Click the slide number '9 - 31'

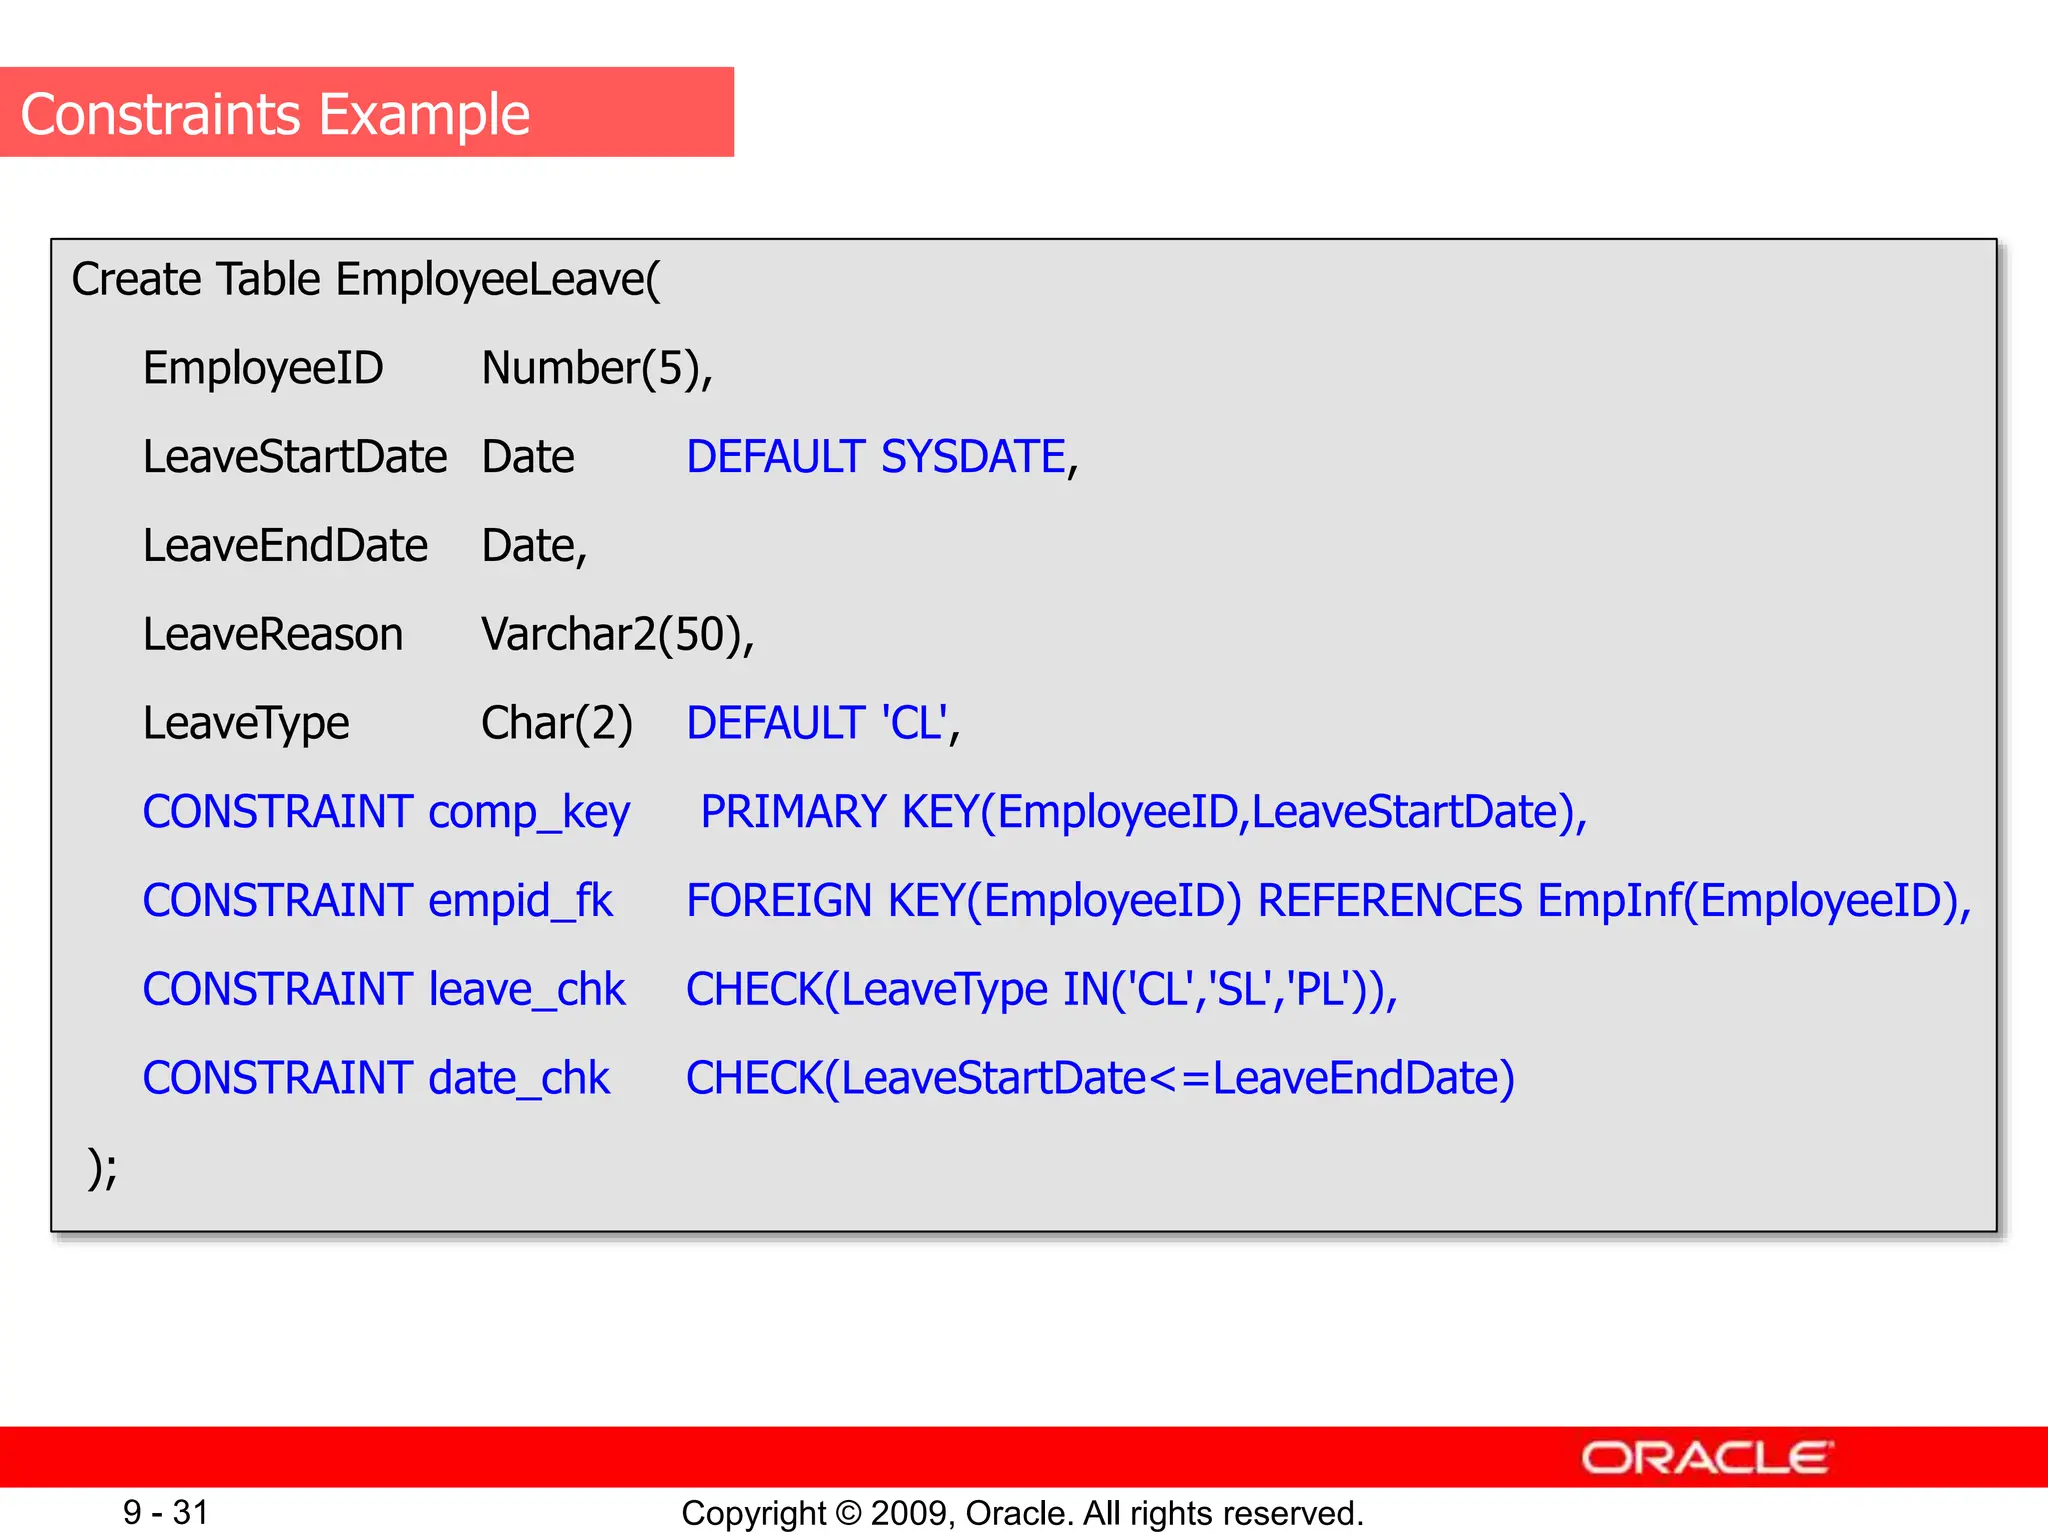point(166,1512)
